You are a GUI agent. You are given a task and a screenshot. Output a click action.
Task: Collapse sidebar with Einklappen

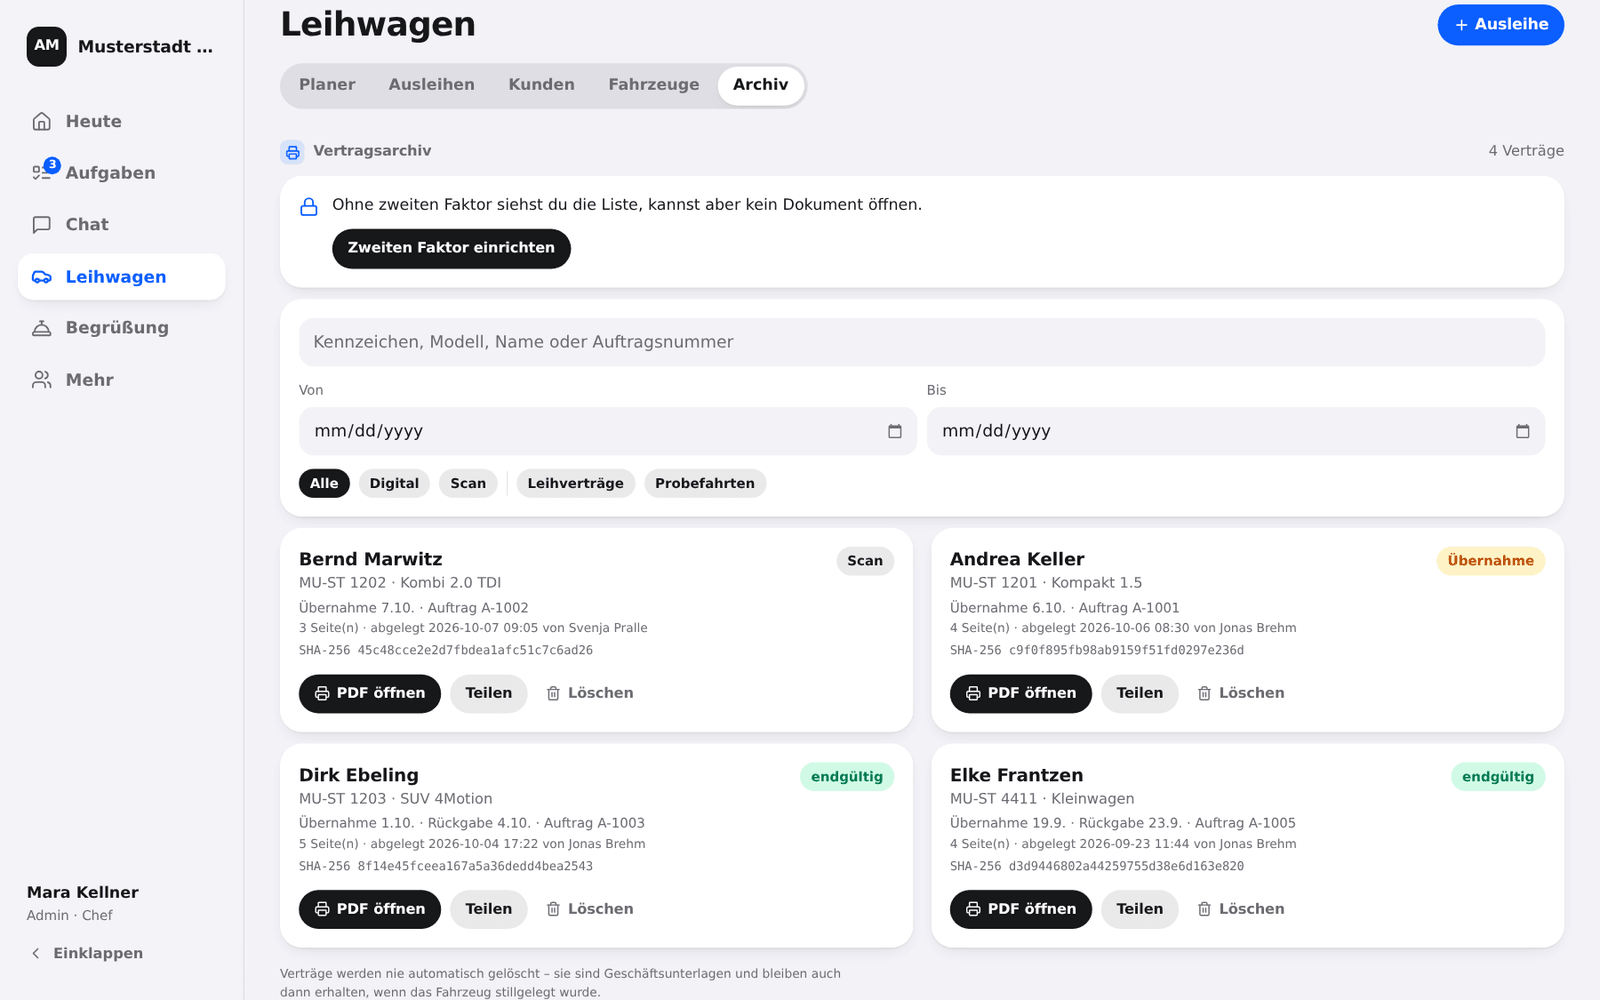click(87, 953)
